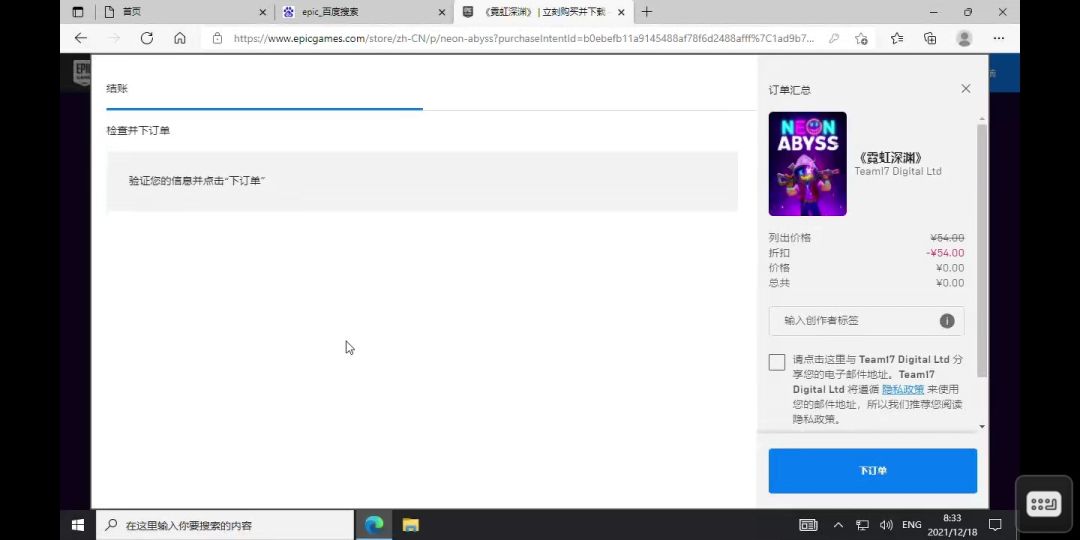Click the blue 下订单 place order button
This screenshot has width=1080, height=540.
pos(873,470)
